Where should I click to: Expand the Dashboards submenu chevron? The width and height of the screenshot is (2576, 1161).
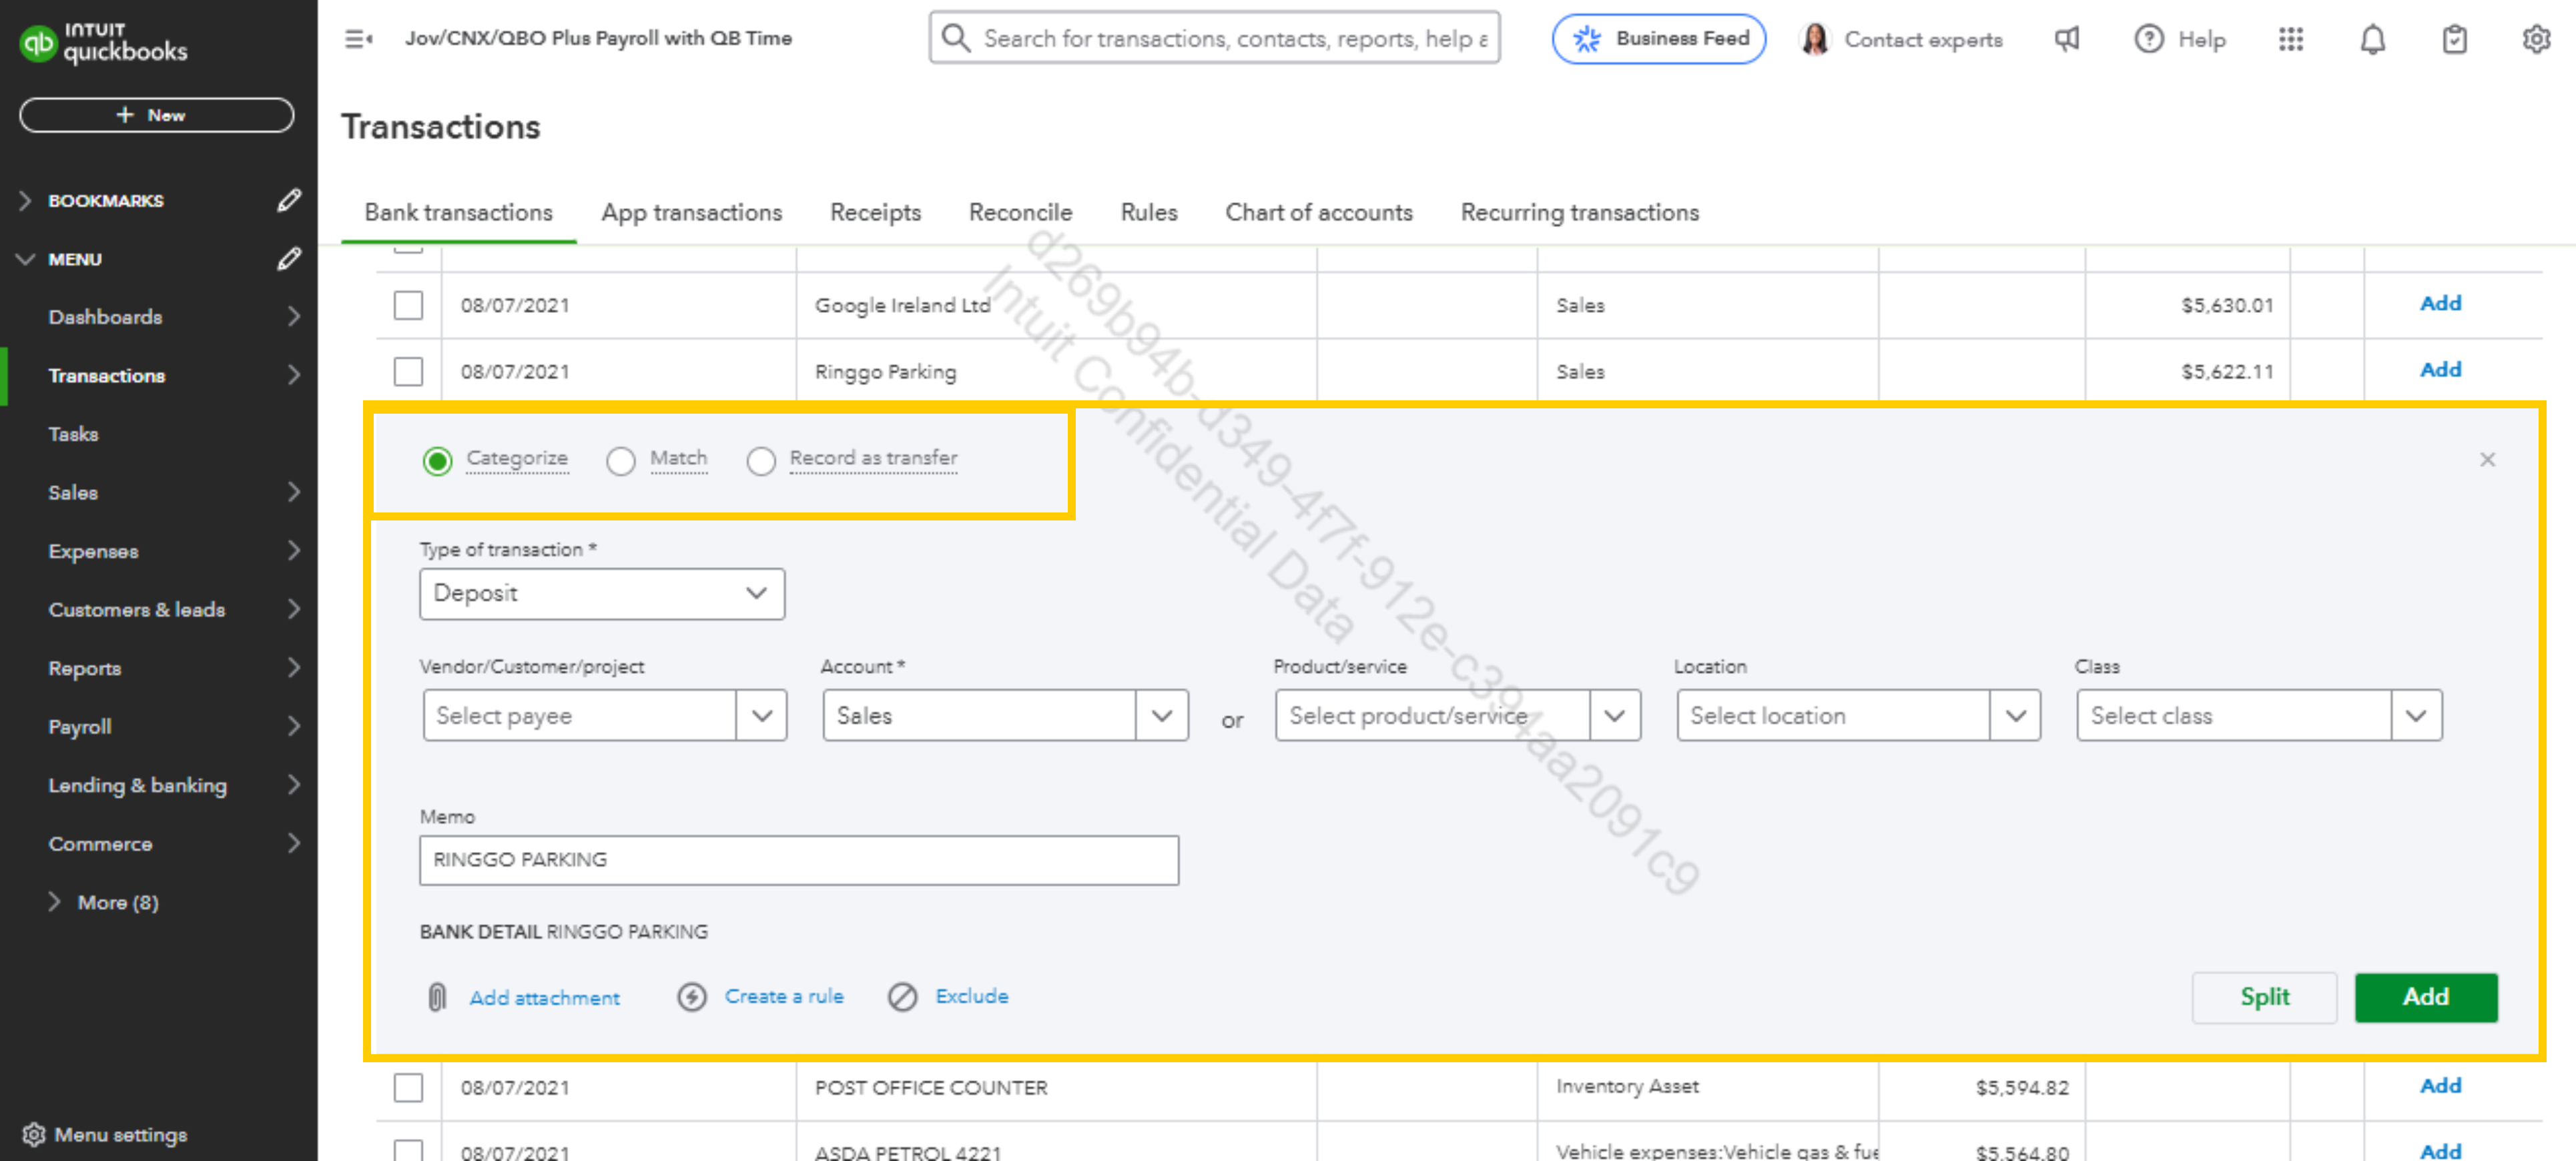293,317
